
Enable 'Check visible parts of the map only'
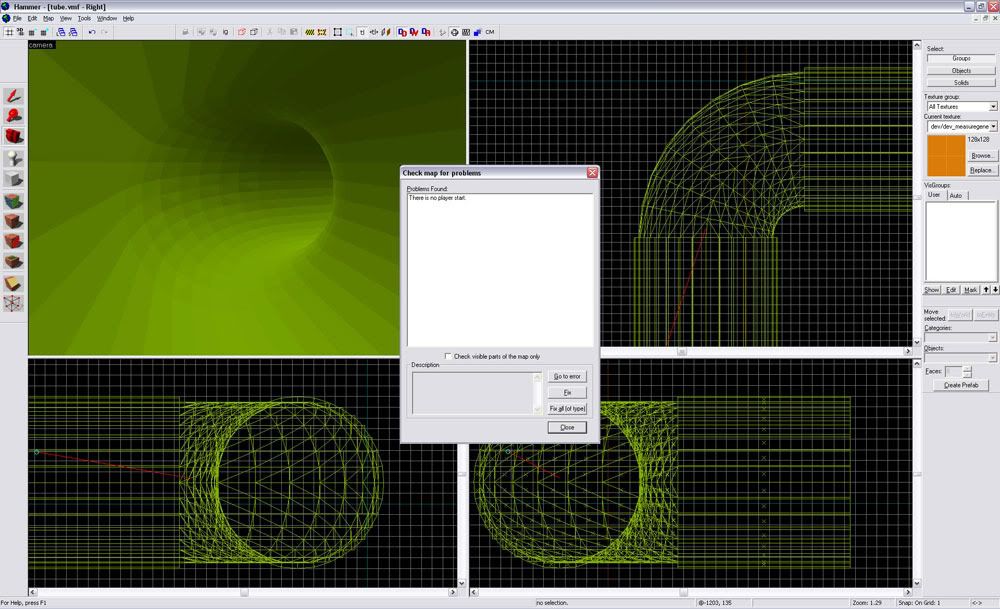tap(448, 356)
